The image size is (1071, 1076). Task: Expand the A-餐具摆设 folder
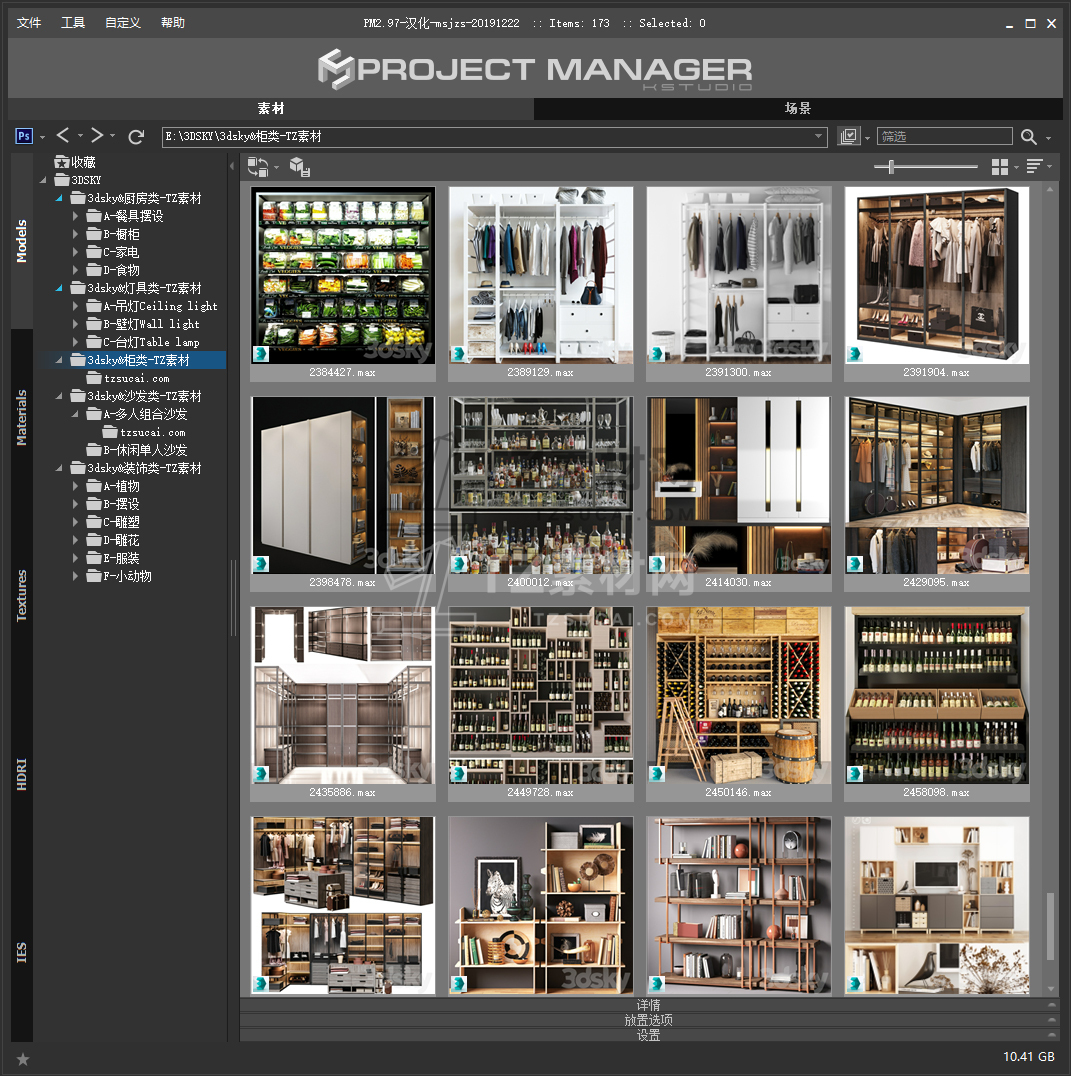[x=76, y=216]
